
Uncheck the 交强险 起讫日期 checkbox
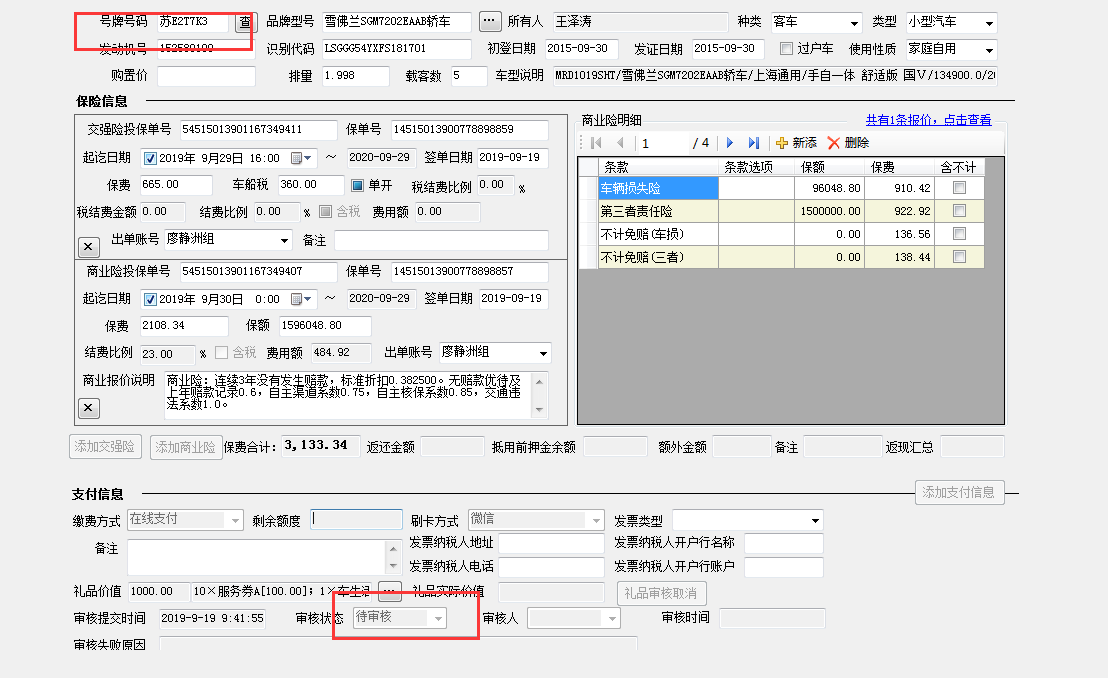[x=150, y=158]
